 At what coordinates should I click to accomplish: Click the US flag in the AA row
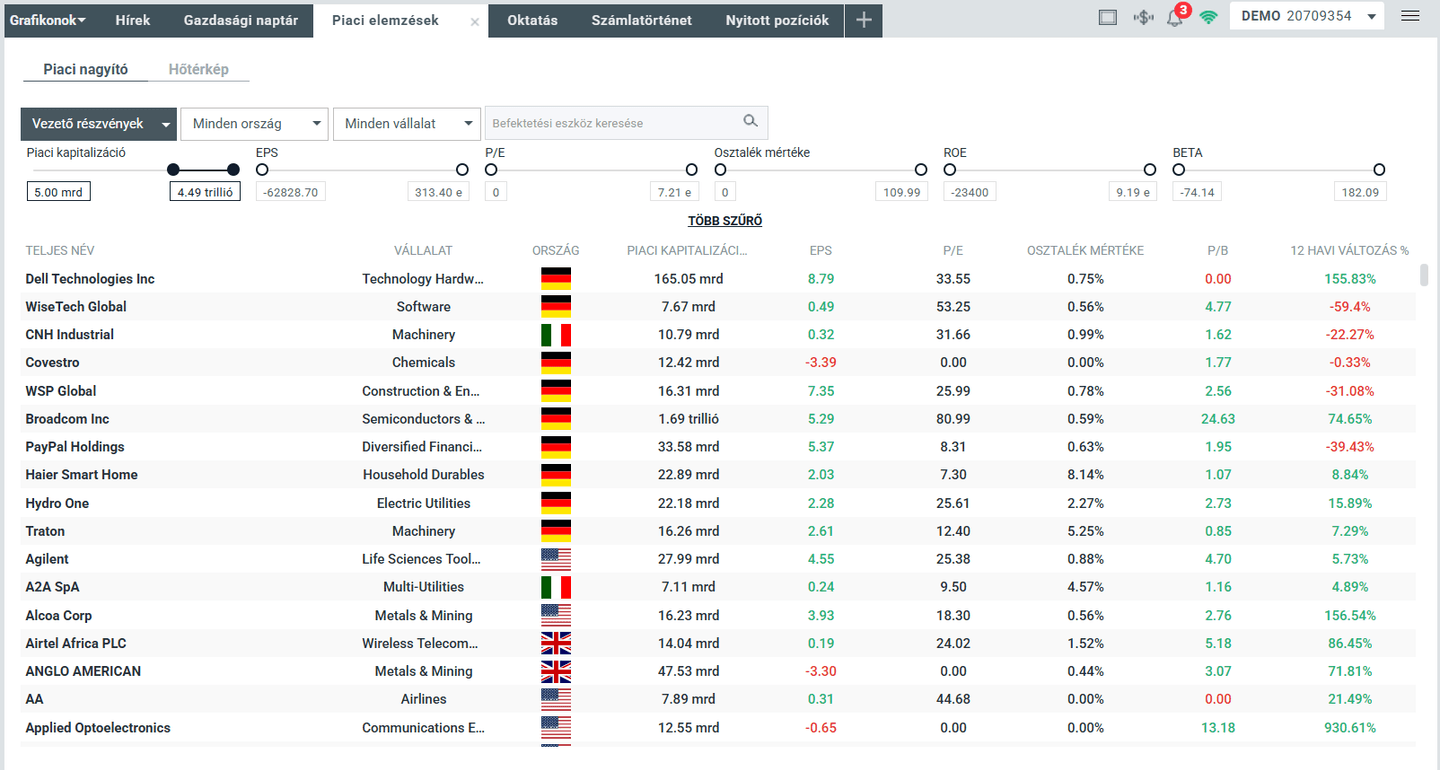click(x=556, y=699)
